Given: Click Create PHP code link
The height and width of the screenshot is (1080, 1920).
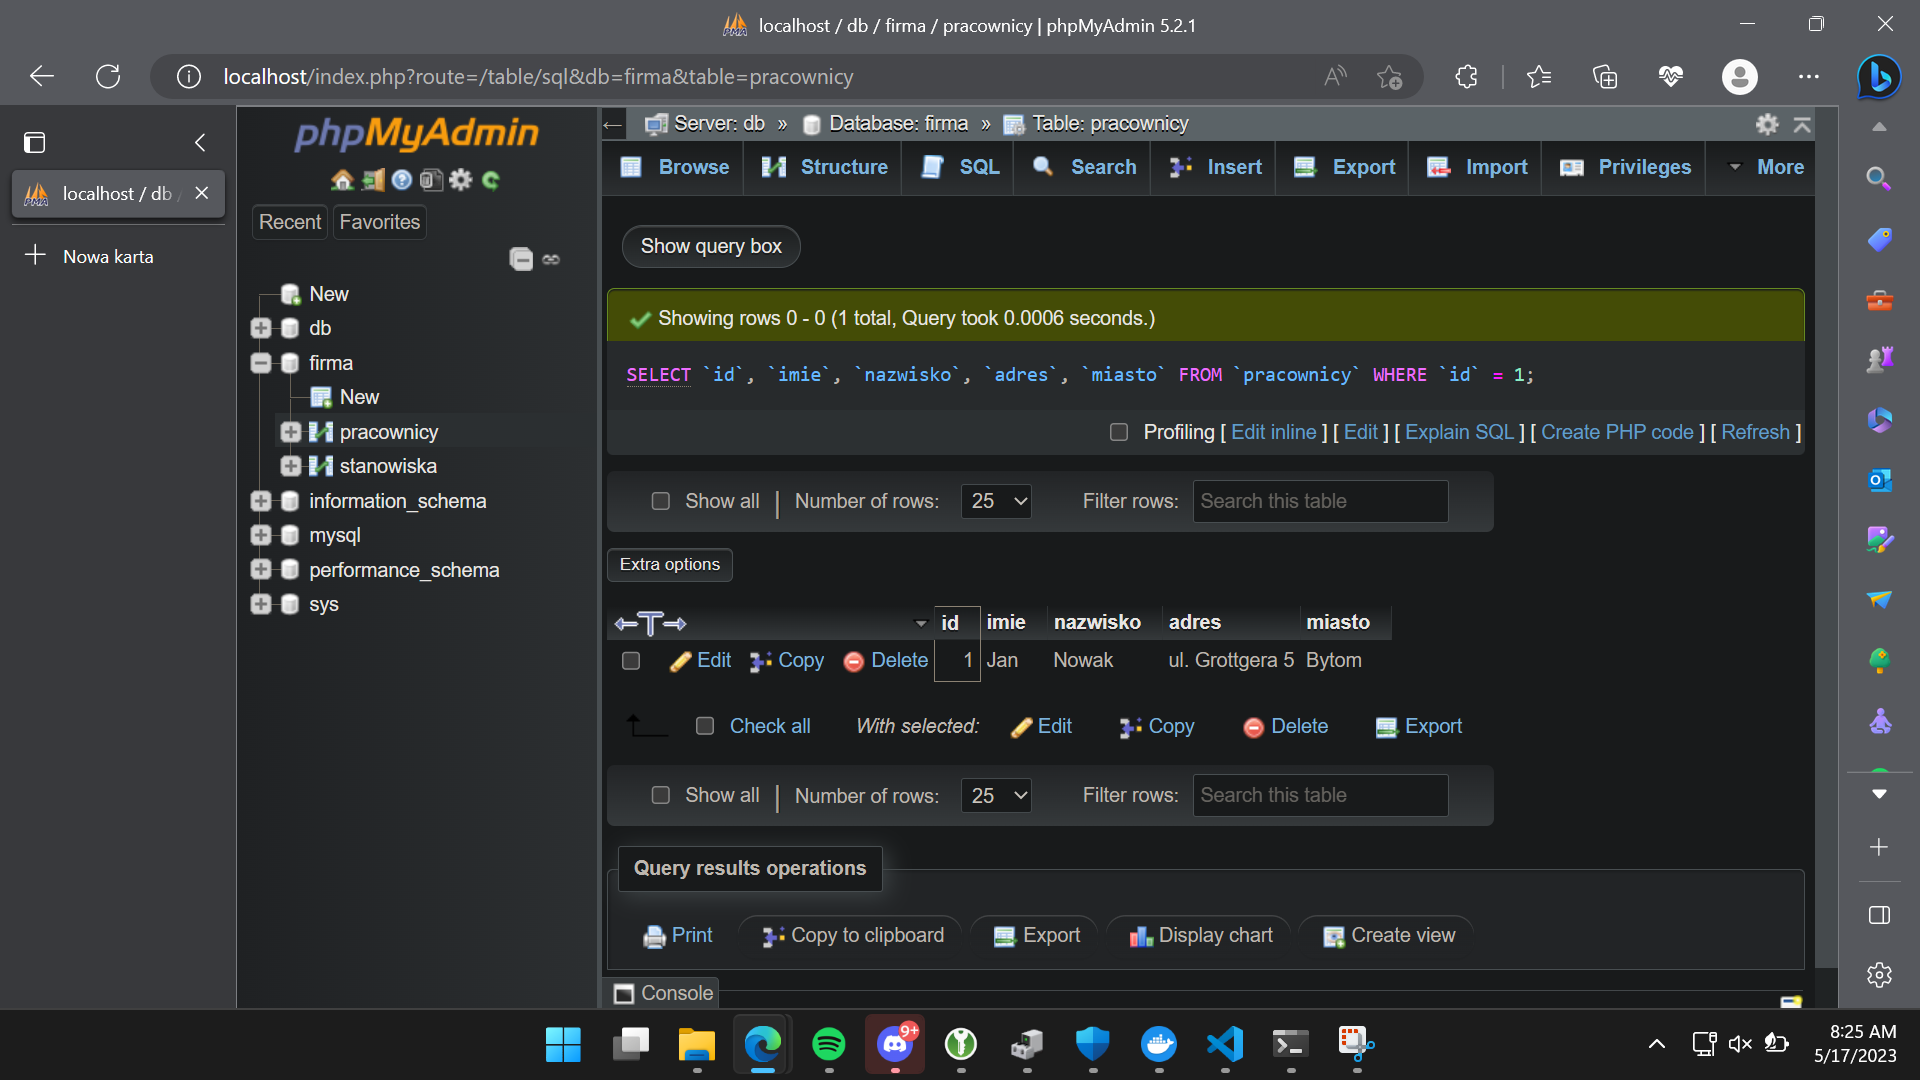Looking at the screenshot, I should tap(1617, 432).
